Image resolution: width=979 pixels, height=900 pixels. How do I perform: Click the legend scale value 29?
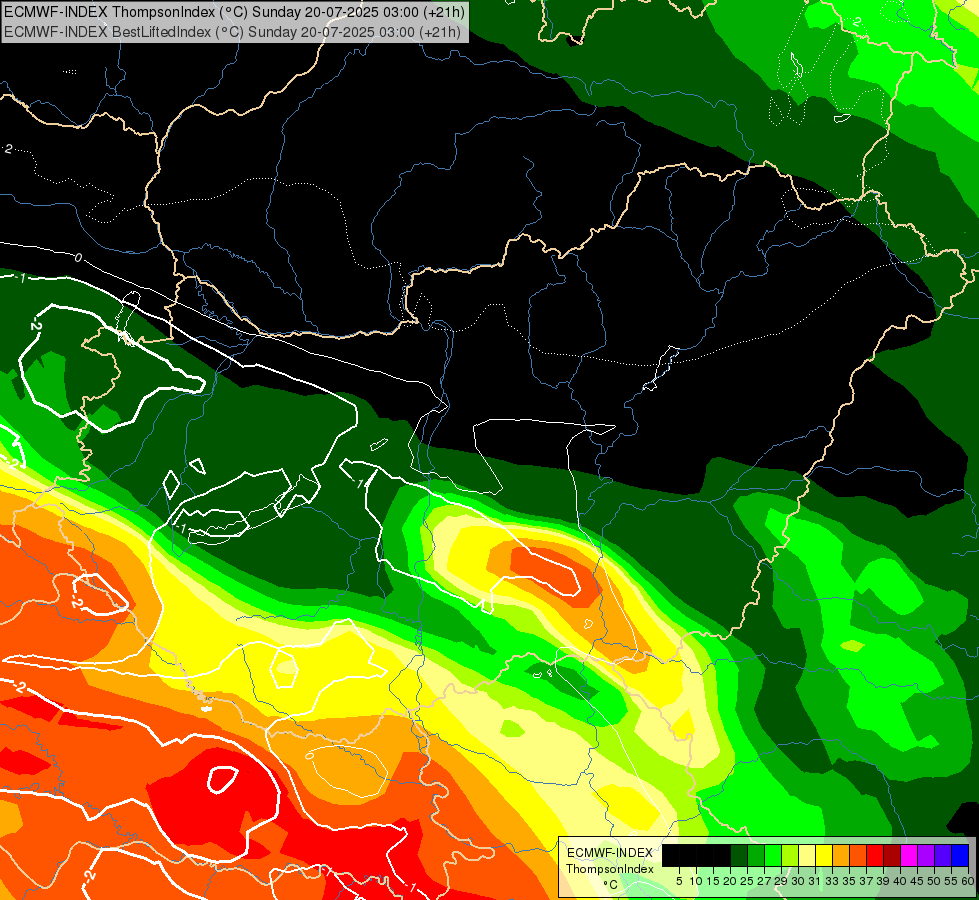[x=782, y=881]
